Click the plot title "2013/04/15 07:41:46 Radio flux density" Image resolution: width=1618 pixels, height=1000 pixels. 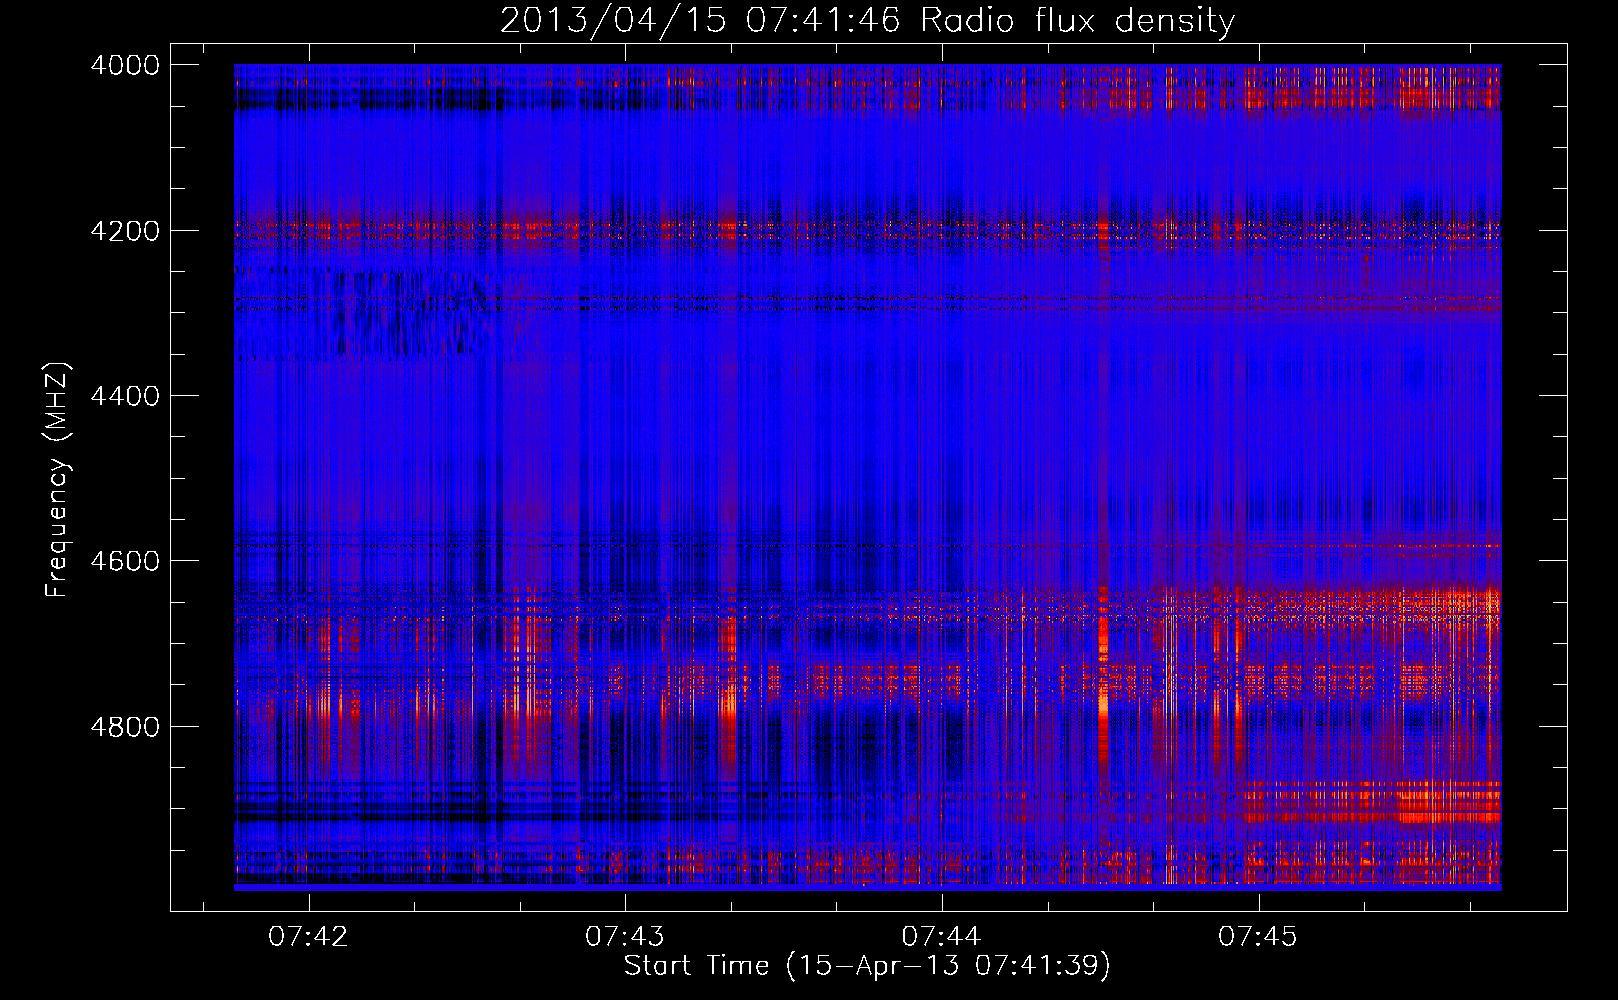point(867,20)
